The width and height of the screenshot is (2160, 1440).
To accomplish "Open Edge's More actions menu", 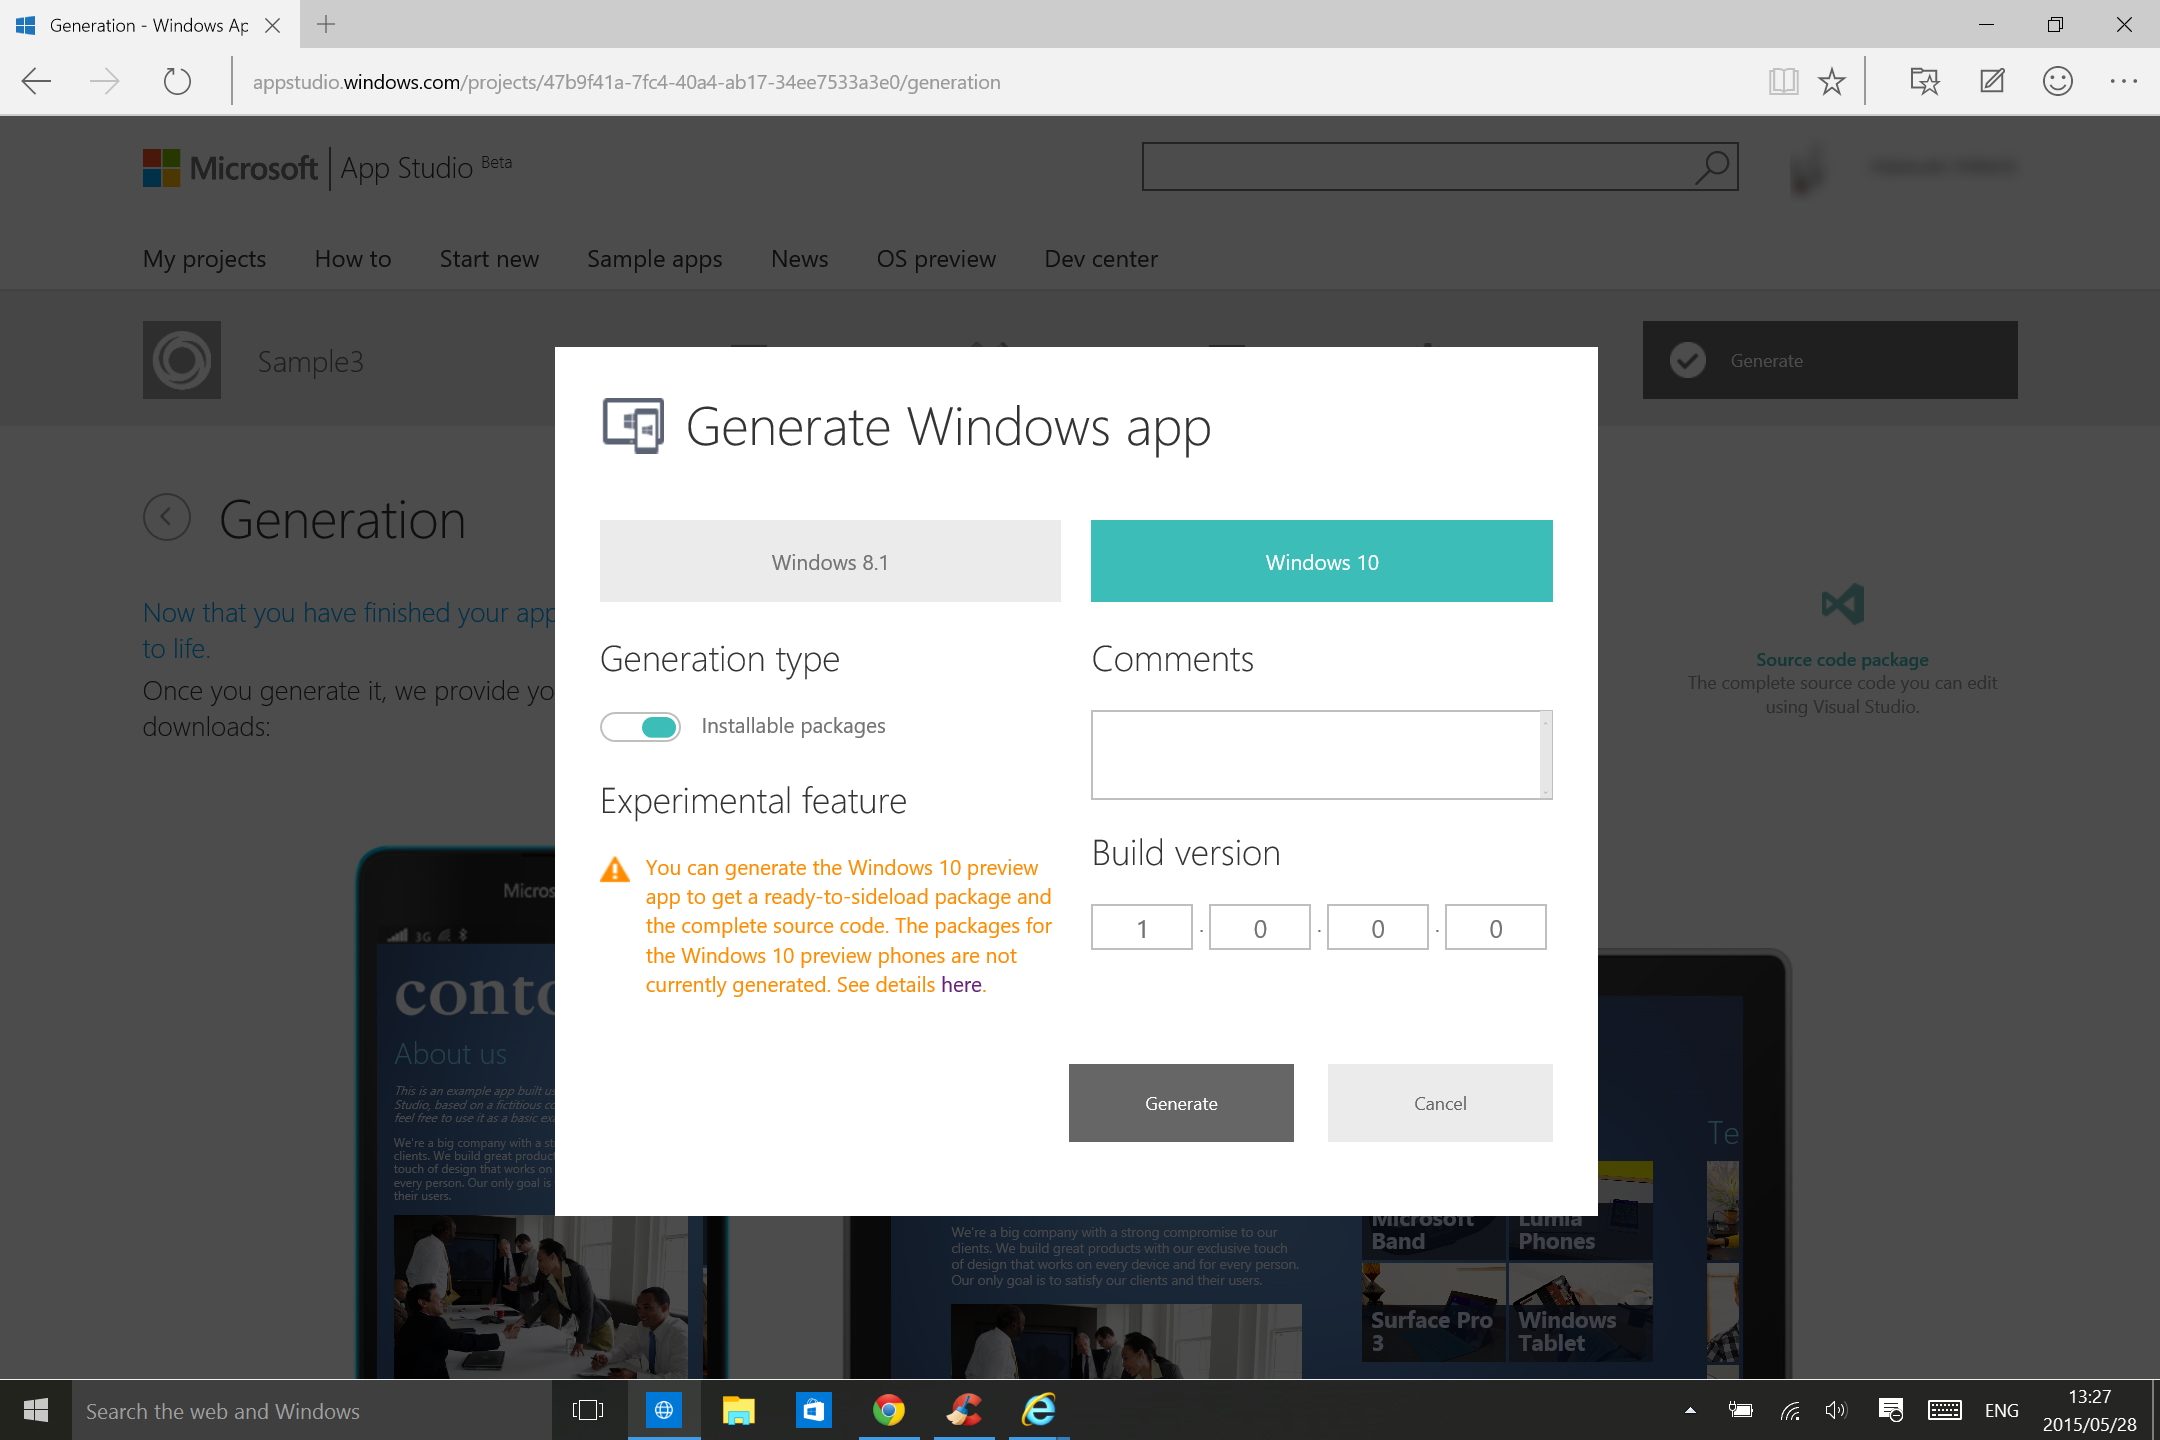I will point(2124,81).
